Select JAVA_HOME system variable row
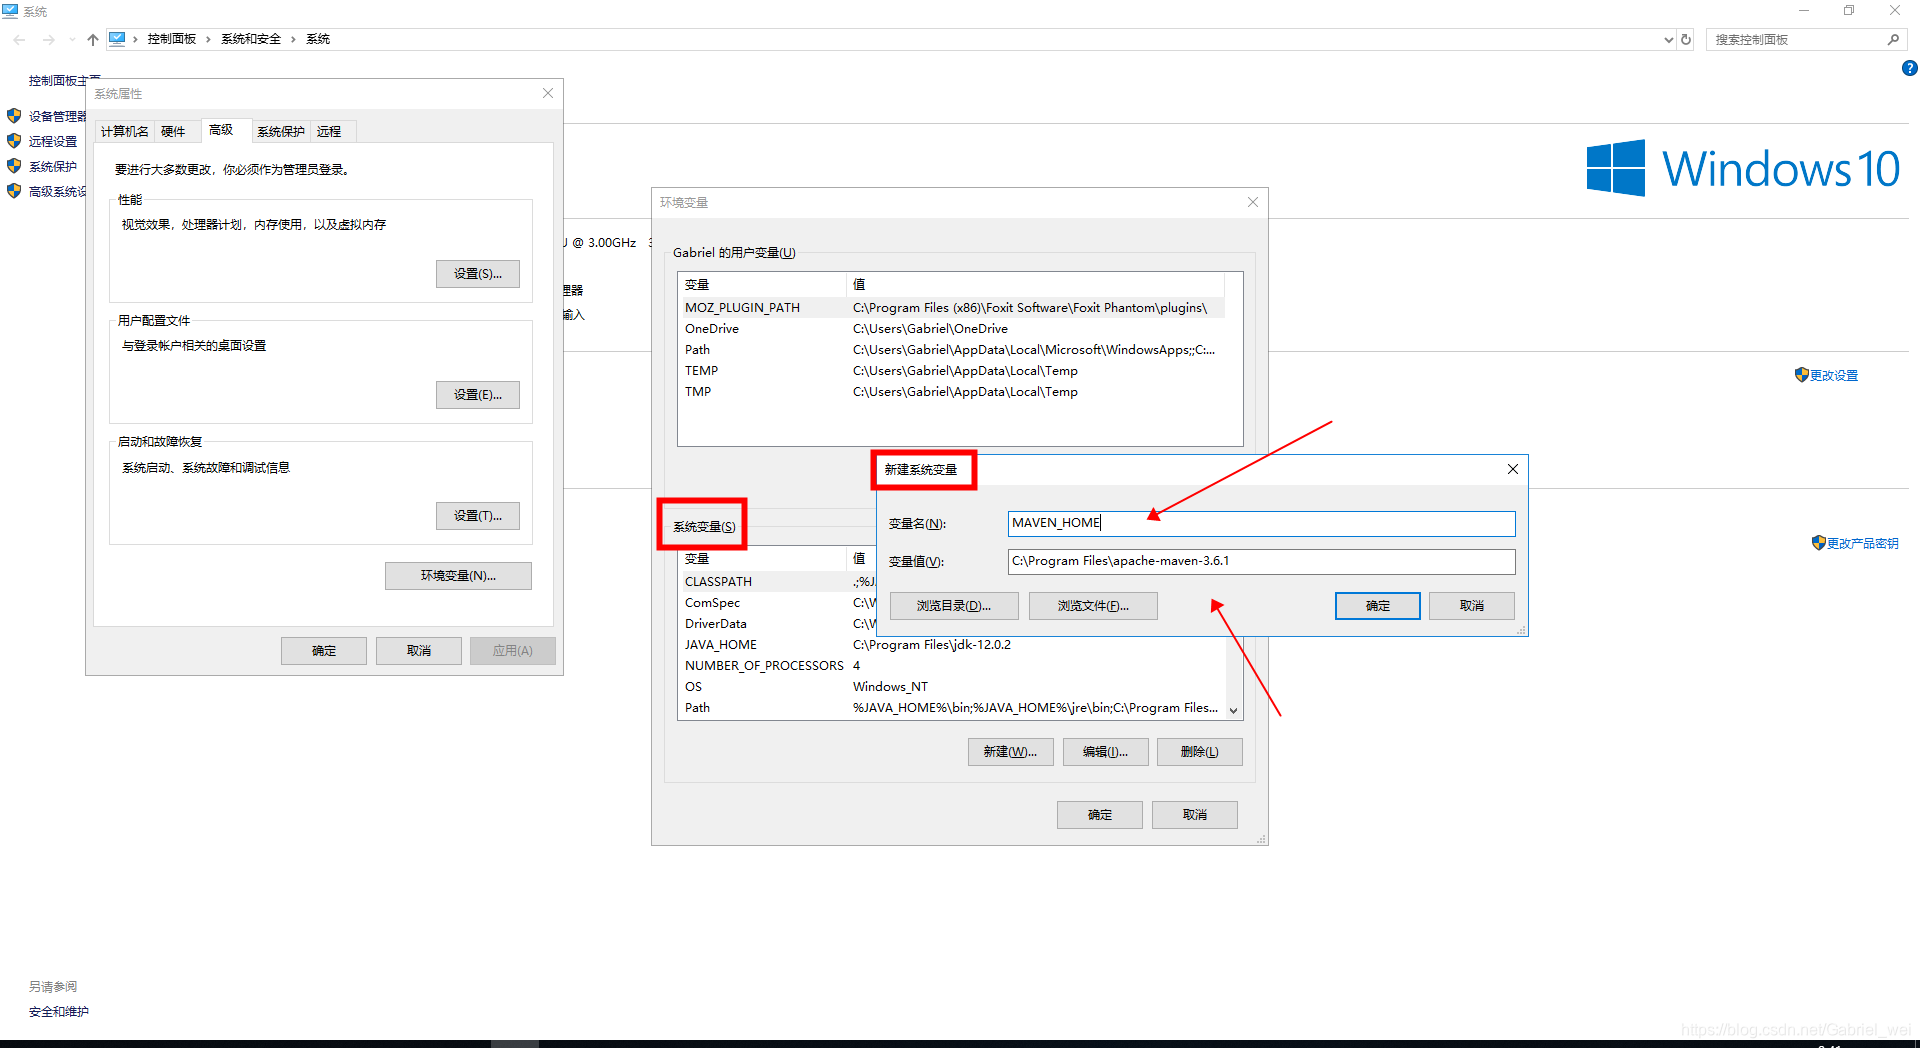Viewport: 1920px width, 1048px height. (x=951, y=645)
